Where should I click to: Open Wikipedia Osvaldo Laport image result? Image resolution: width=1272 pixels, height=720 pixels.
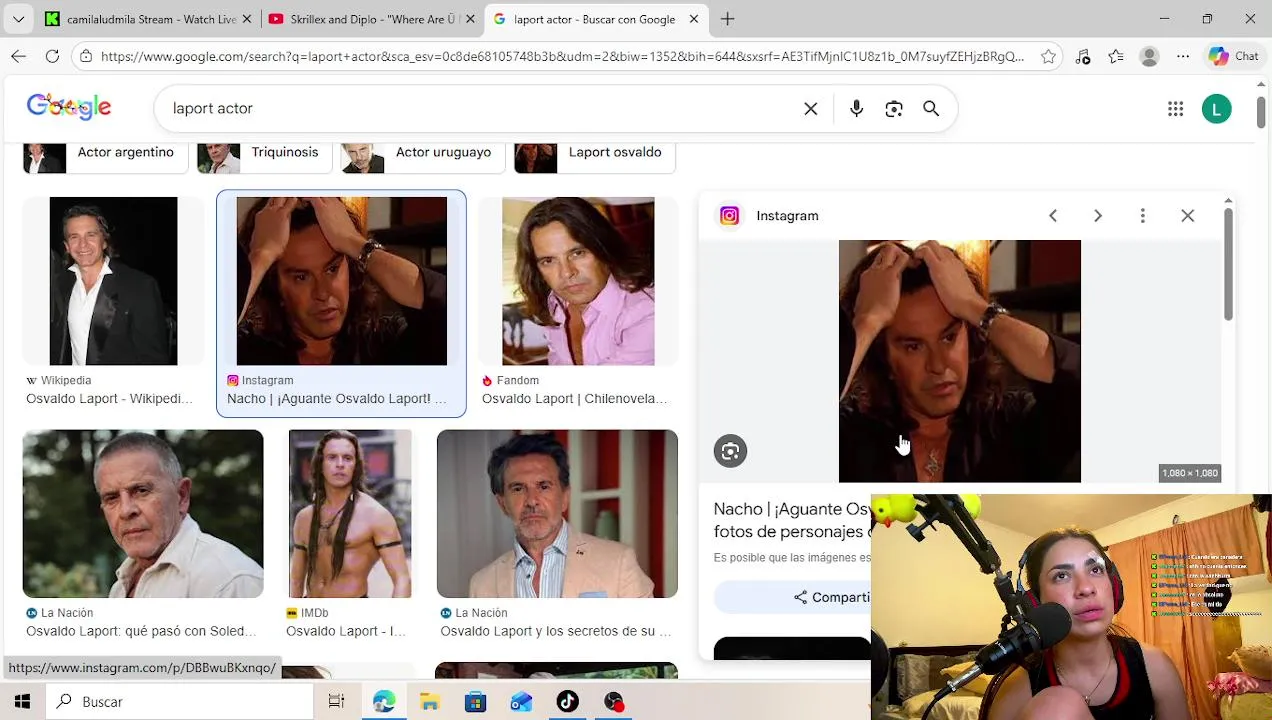coord(113,281)
